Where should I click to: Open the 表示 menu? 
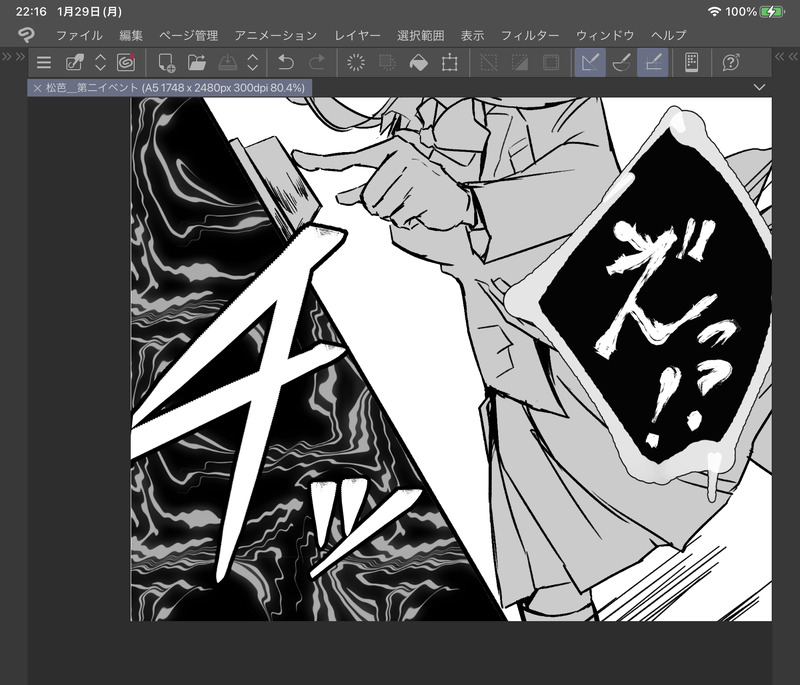(472, 35)
